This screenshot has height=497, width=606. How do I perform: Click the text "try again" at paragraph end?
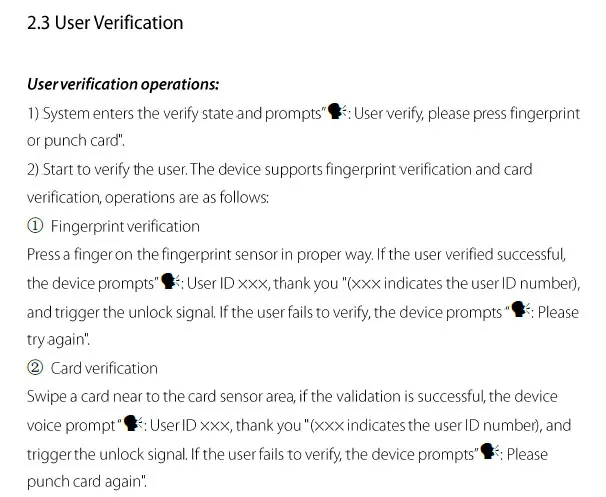56,340
